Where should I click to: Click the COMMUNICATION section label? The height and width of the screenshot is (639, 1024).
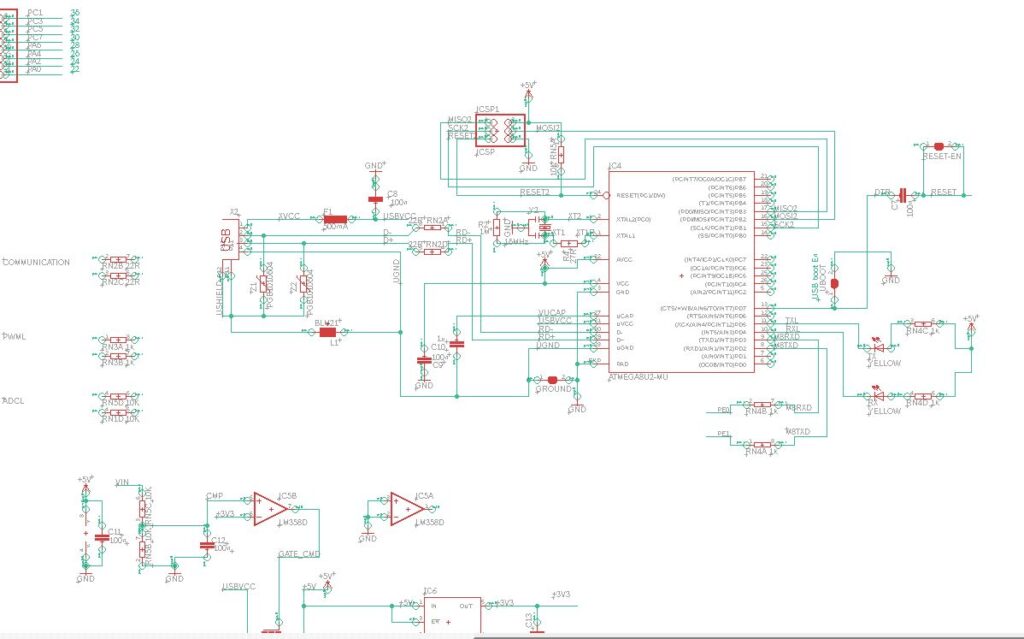(37, 262)
